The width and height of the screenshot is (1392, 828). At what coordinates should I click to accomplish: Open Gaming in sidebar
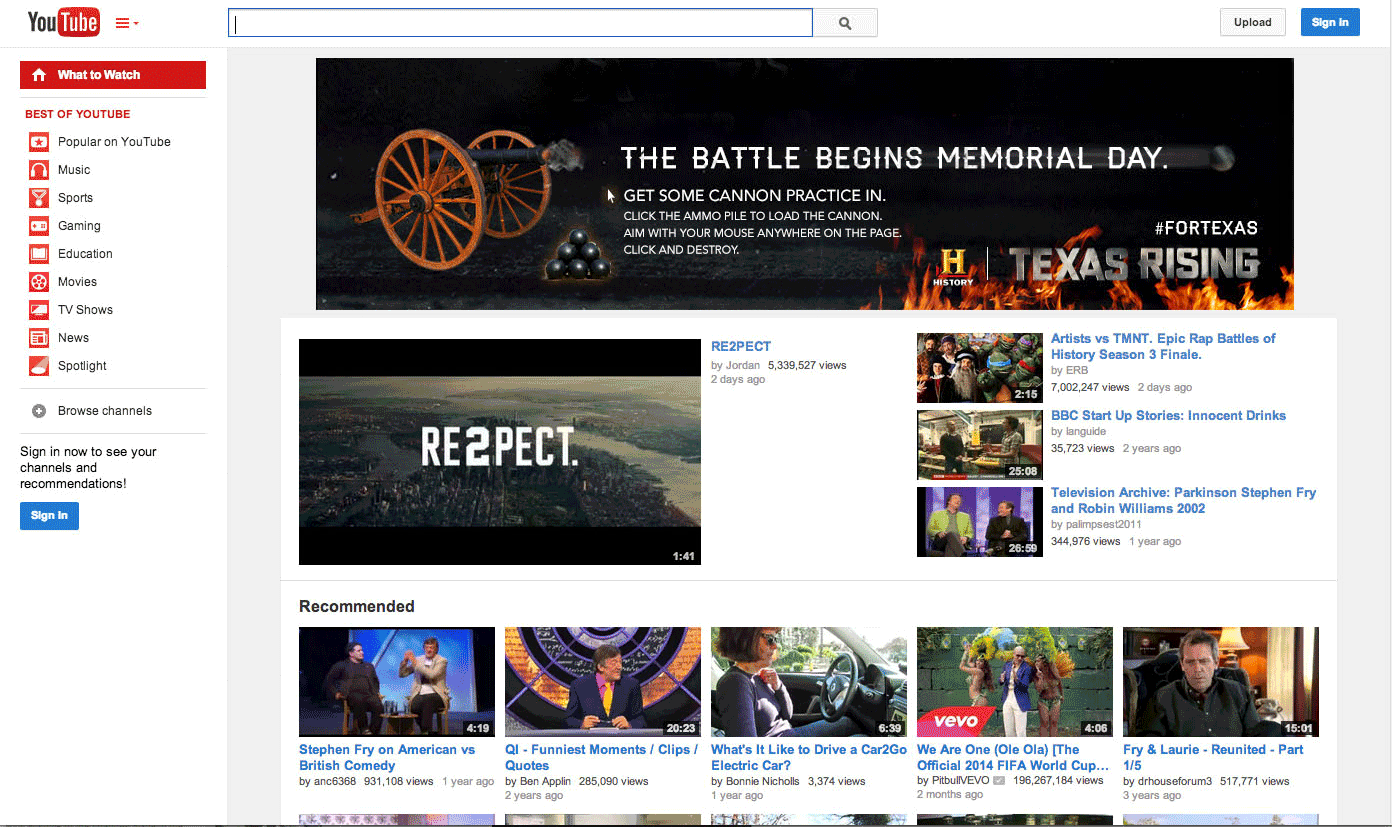click(79, 226)
